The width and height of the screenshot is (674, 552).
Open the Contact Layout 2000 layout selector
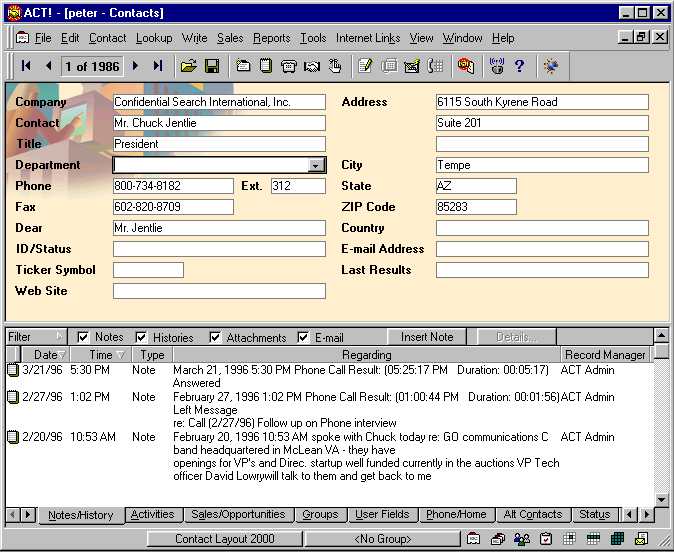(x=224, y=539)
